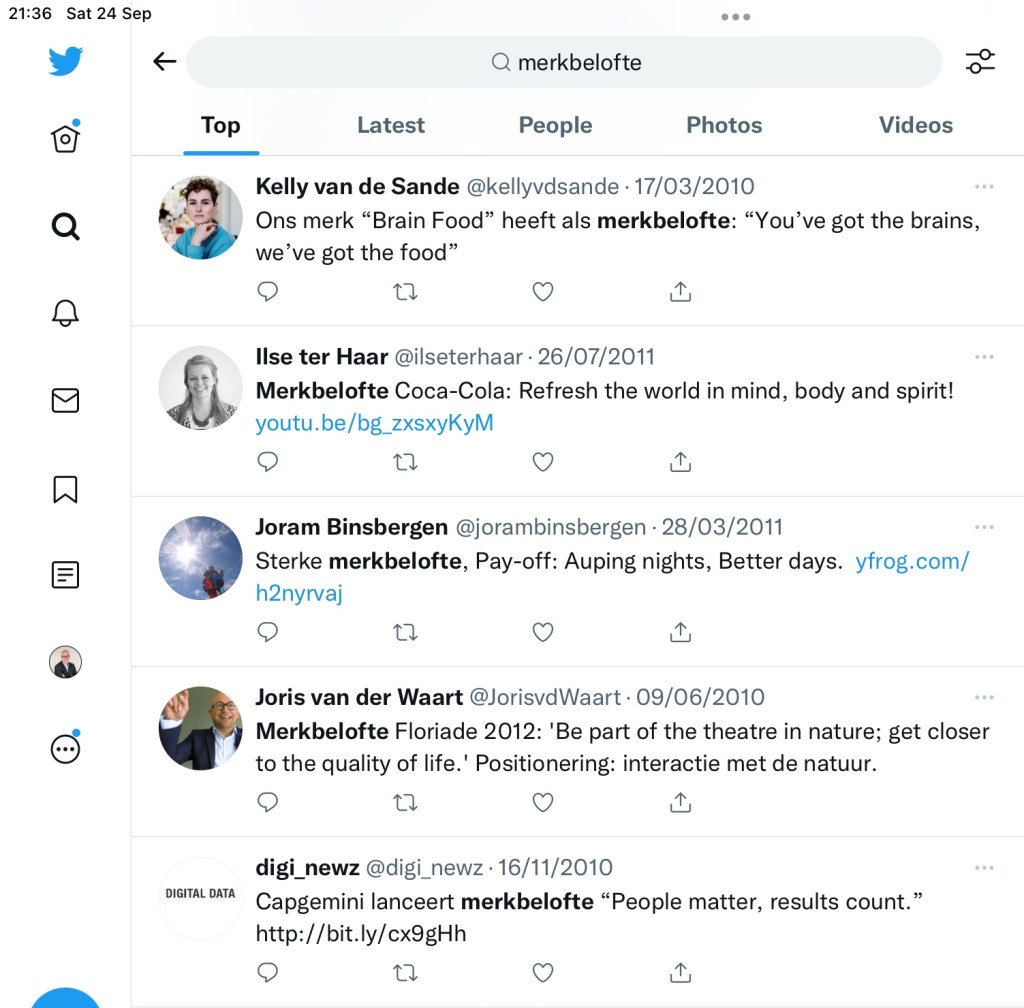Like Kelly van de Sande's tweet
The image size is (1024, 1008).
click(542, 292)
